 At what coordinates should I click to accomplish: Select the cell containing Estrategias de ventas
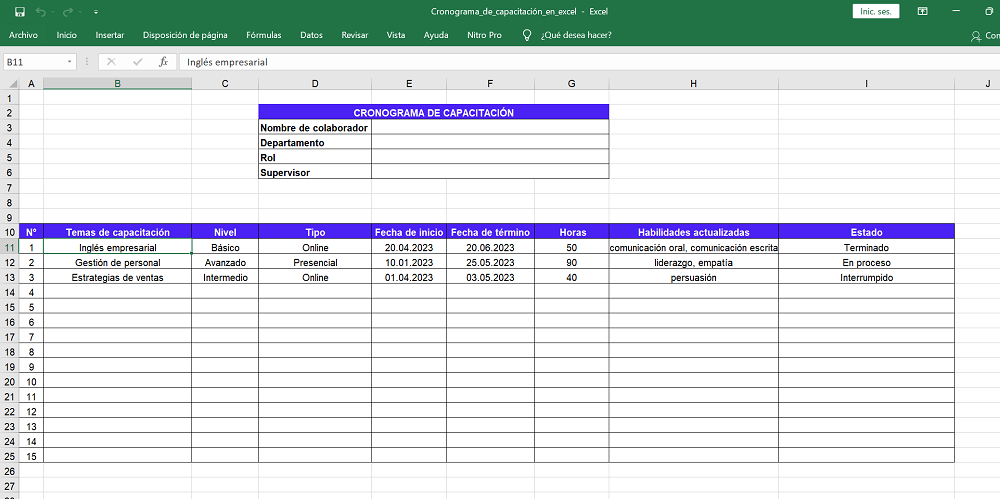click(117, 278)
